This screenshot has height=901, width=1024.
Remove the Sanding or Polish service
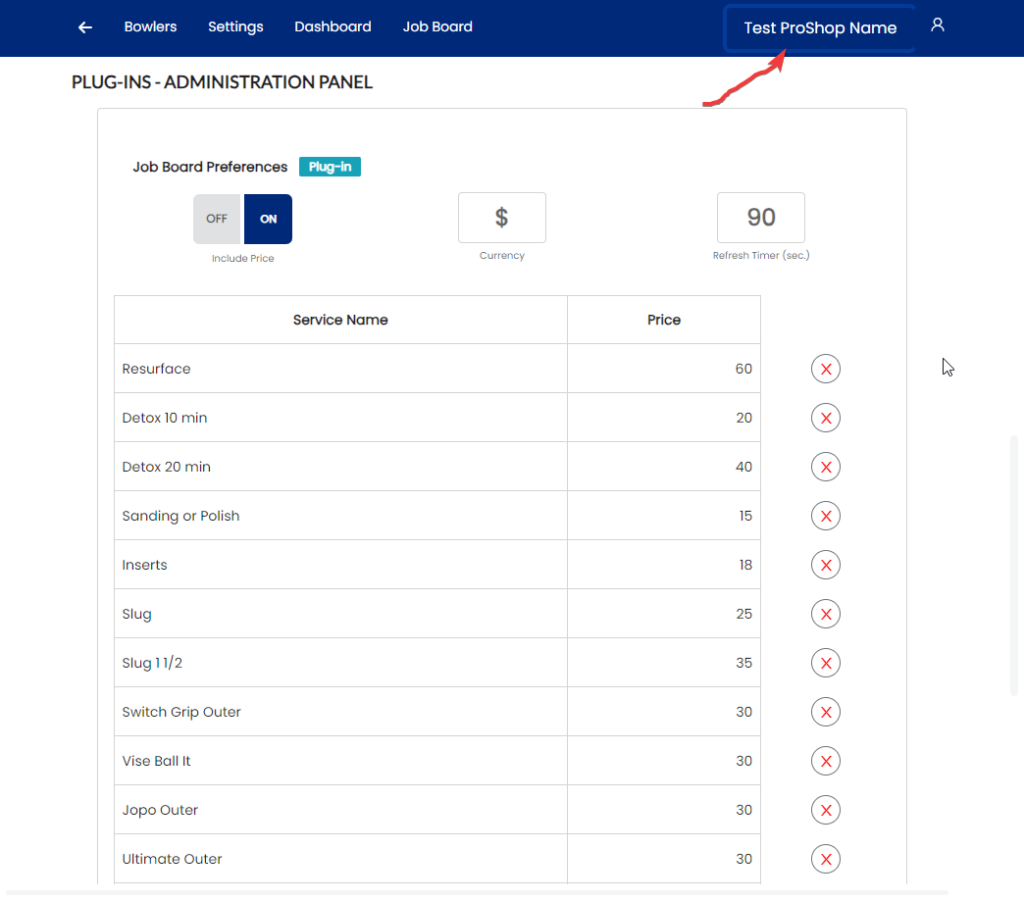pos(825,515)
